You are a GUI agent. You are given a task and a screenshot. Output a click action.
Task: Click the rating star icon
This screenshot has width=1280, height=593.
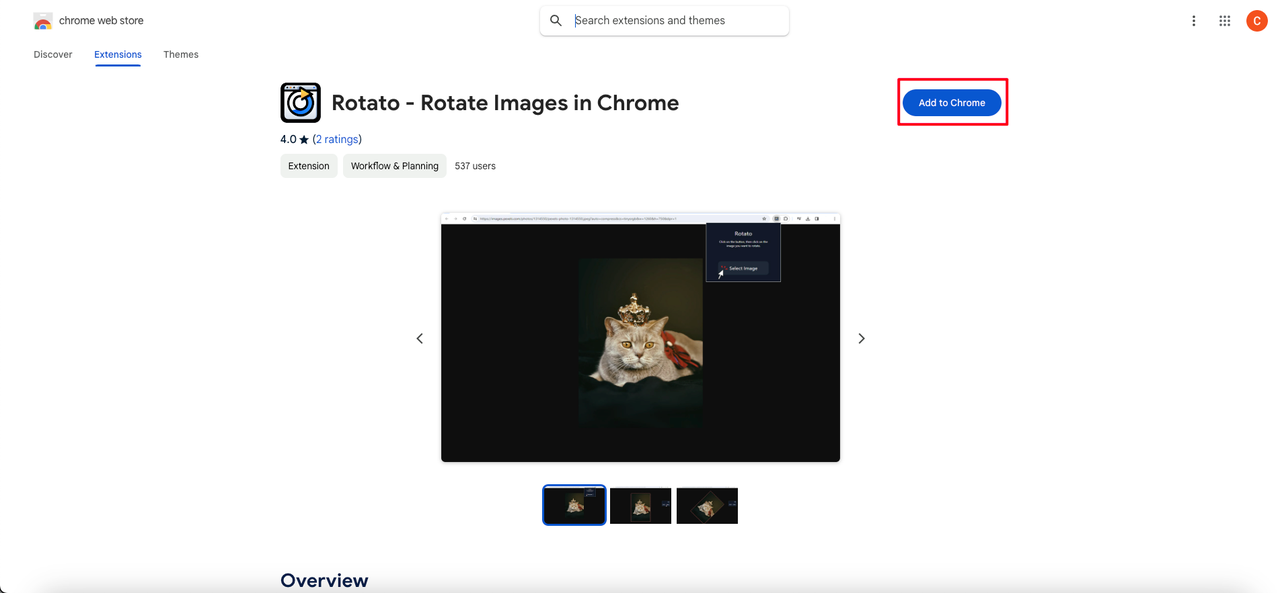pos(304,140)
